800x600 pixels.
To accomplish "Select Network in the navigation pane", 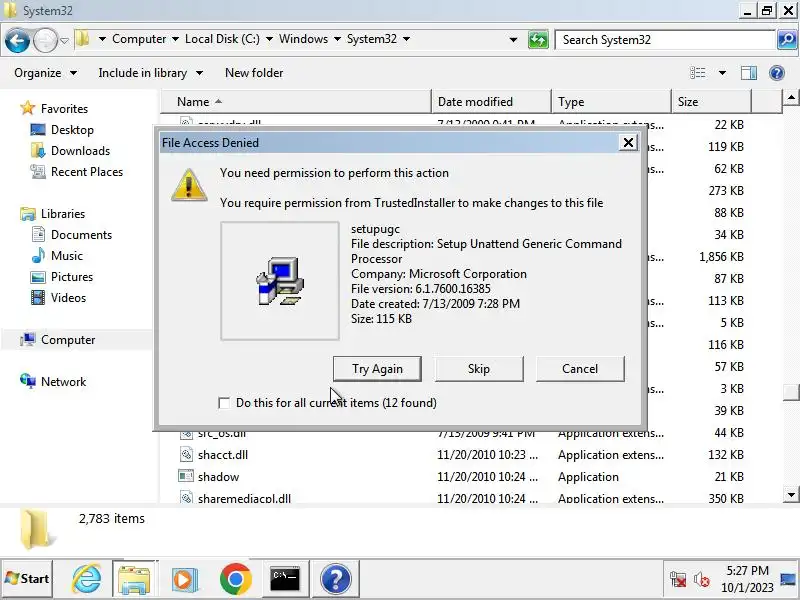I will coord(53,382).
